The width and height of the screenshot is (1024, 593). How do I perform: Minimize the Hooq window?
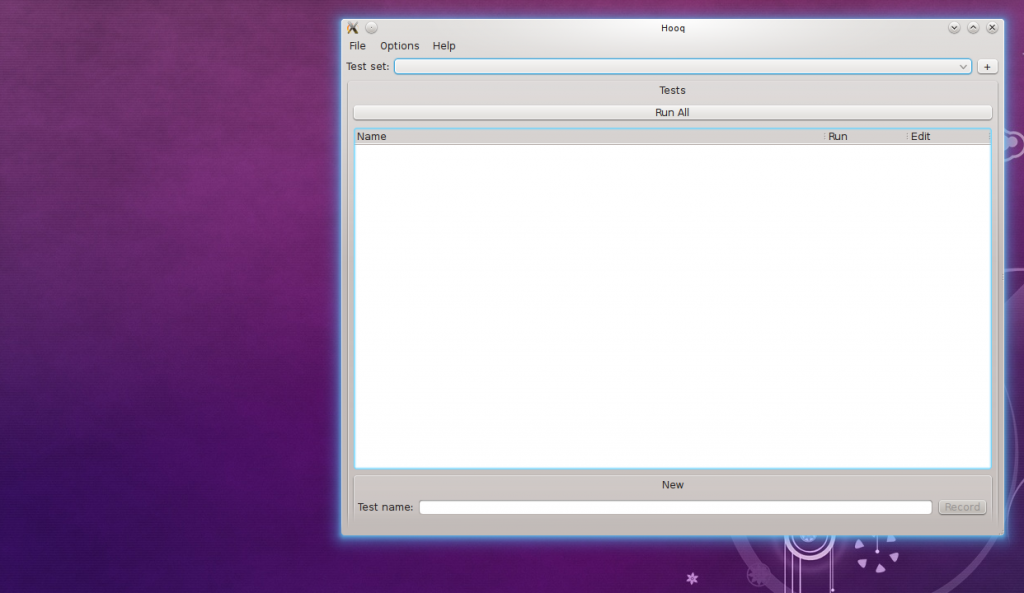[954, 28]
